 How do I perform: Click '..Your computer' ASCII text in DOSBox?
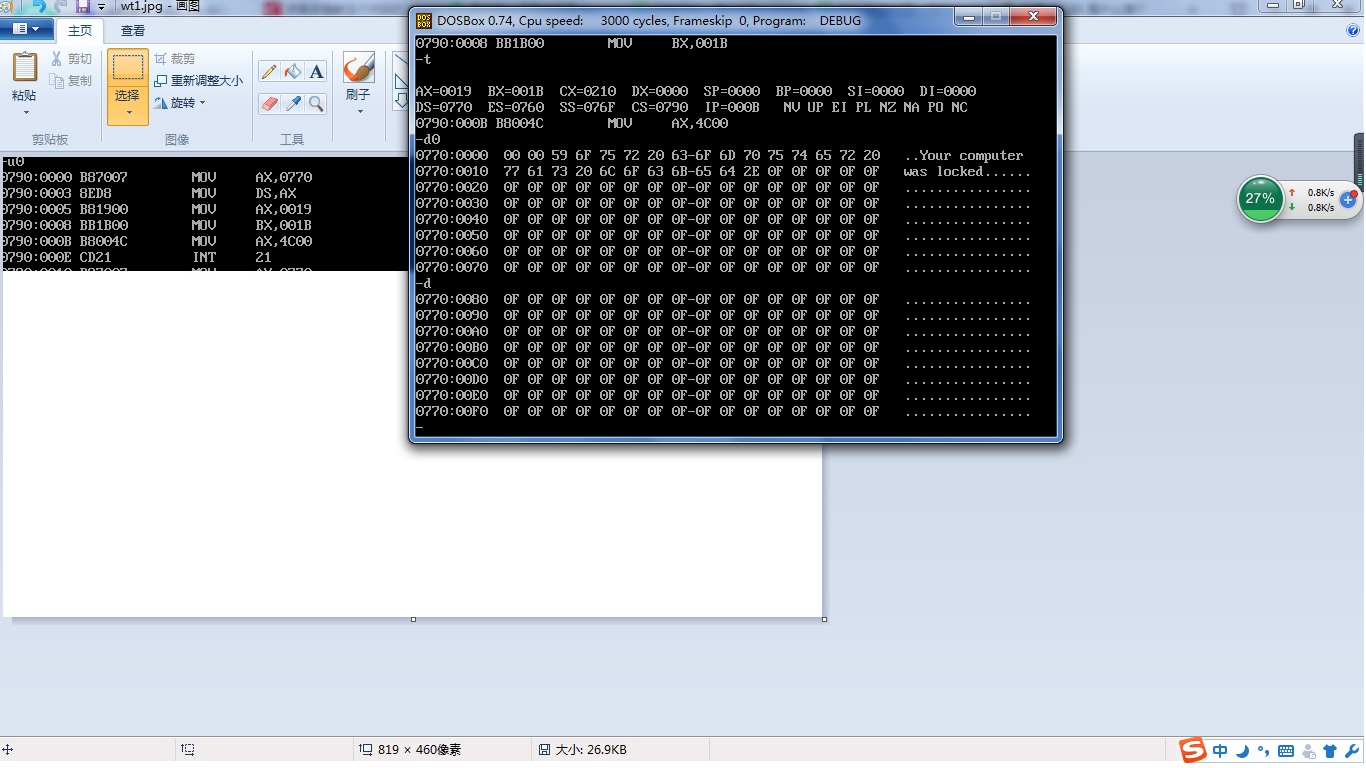click(963, 155)
